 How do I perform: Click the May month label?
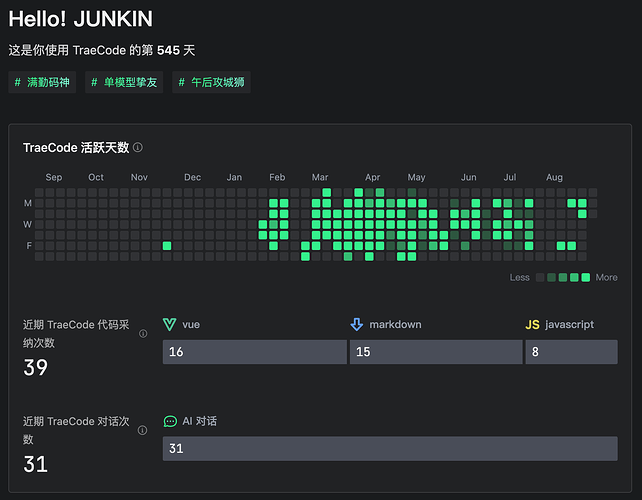click(416, 177)
